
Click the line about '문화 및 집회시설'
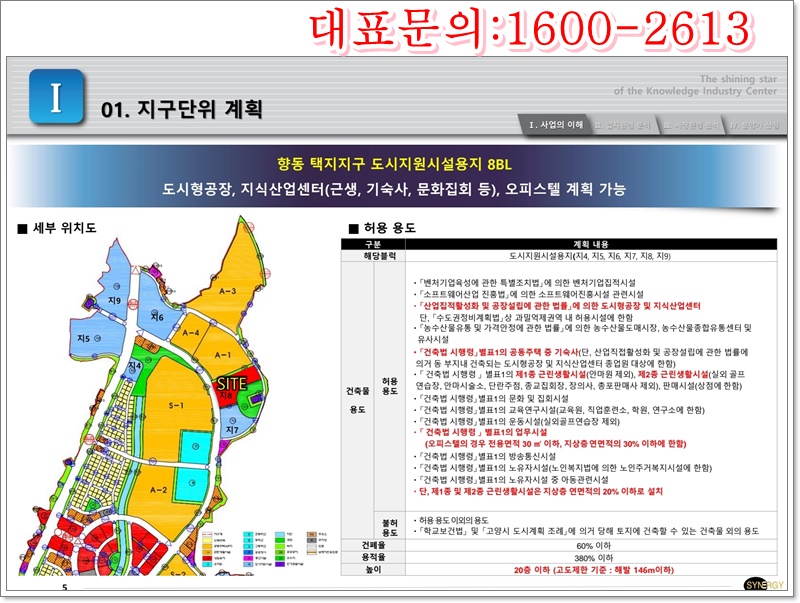(491, 398)
